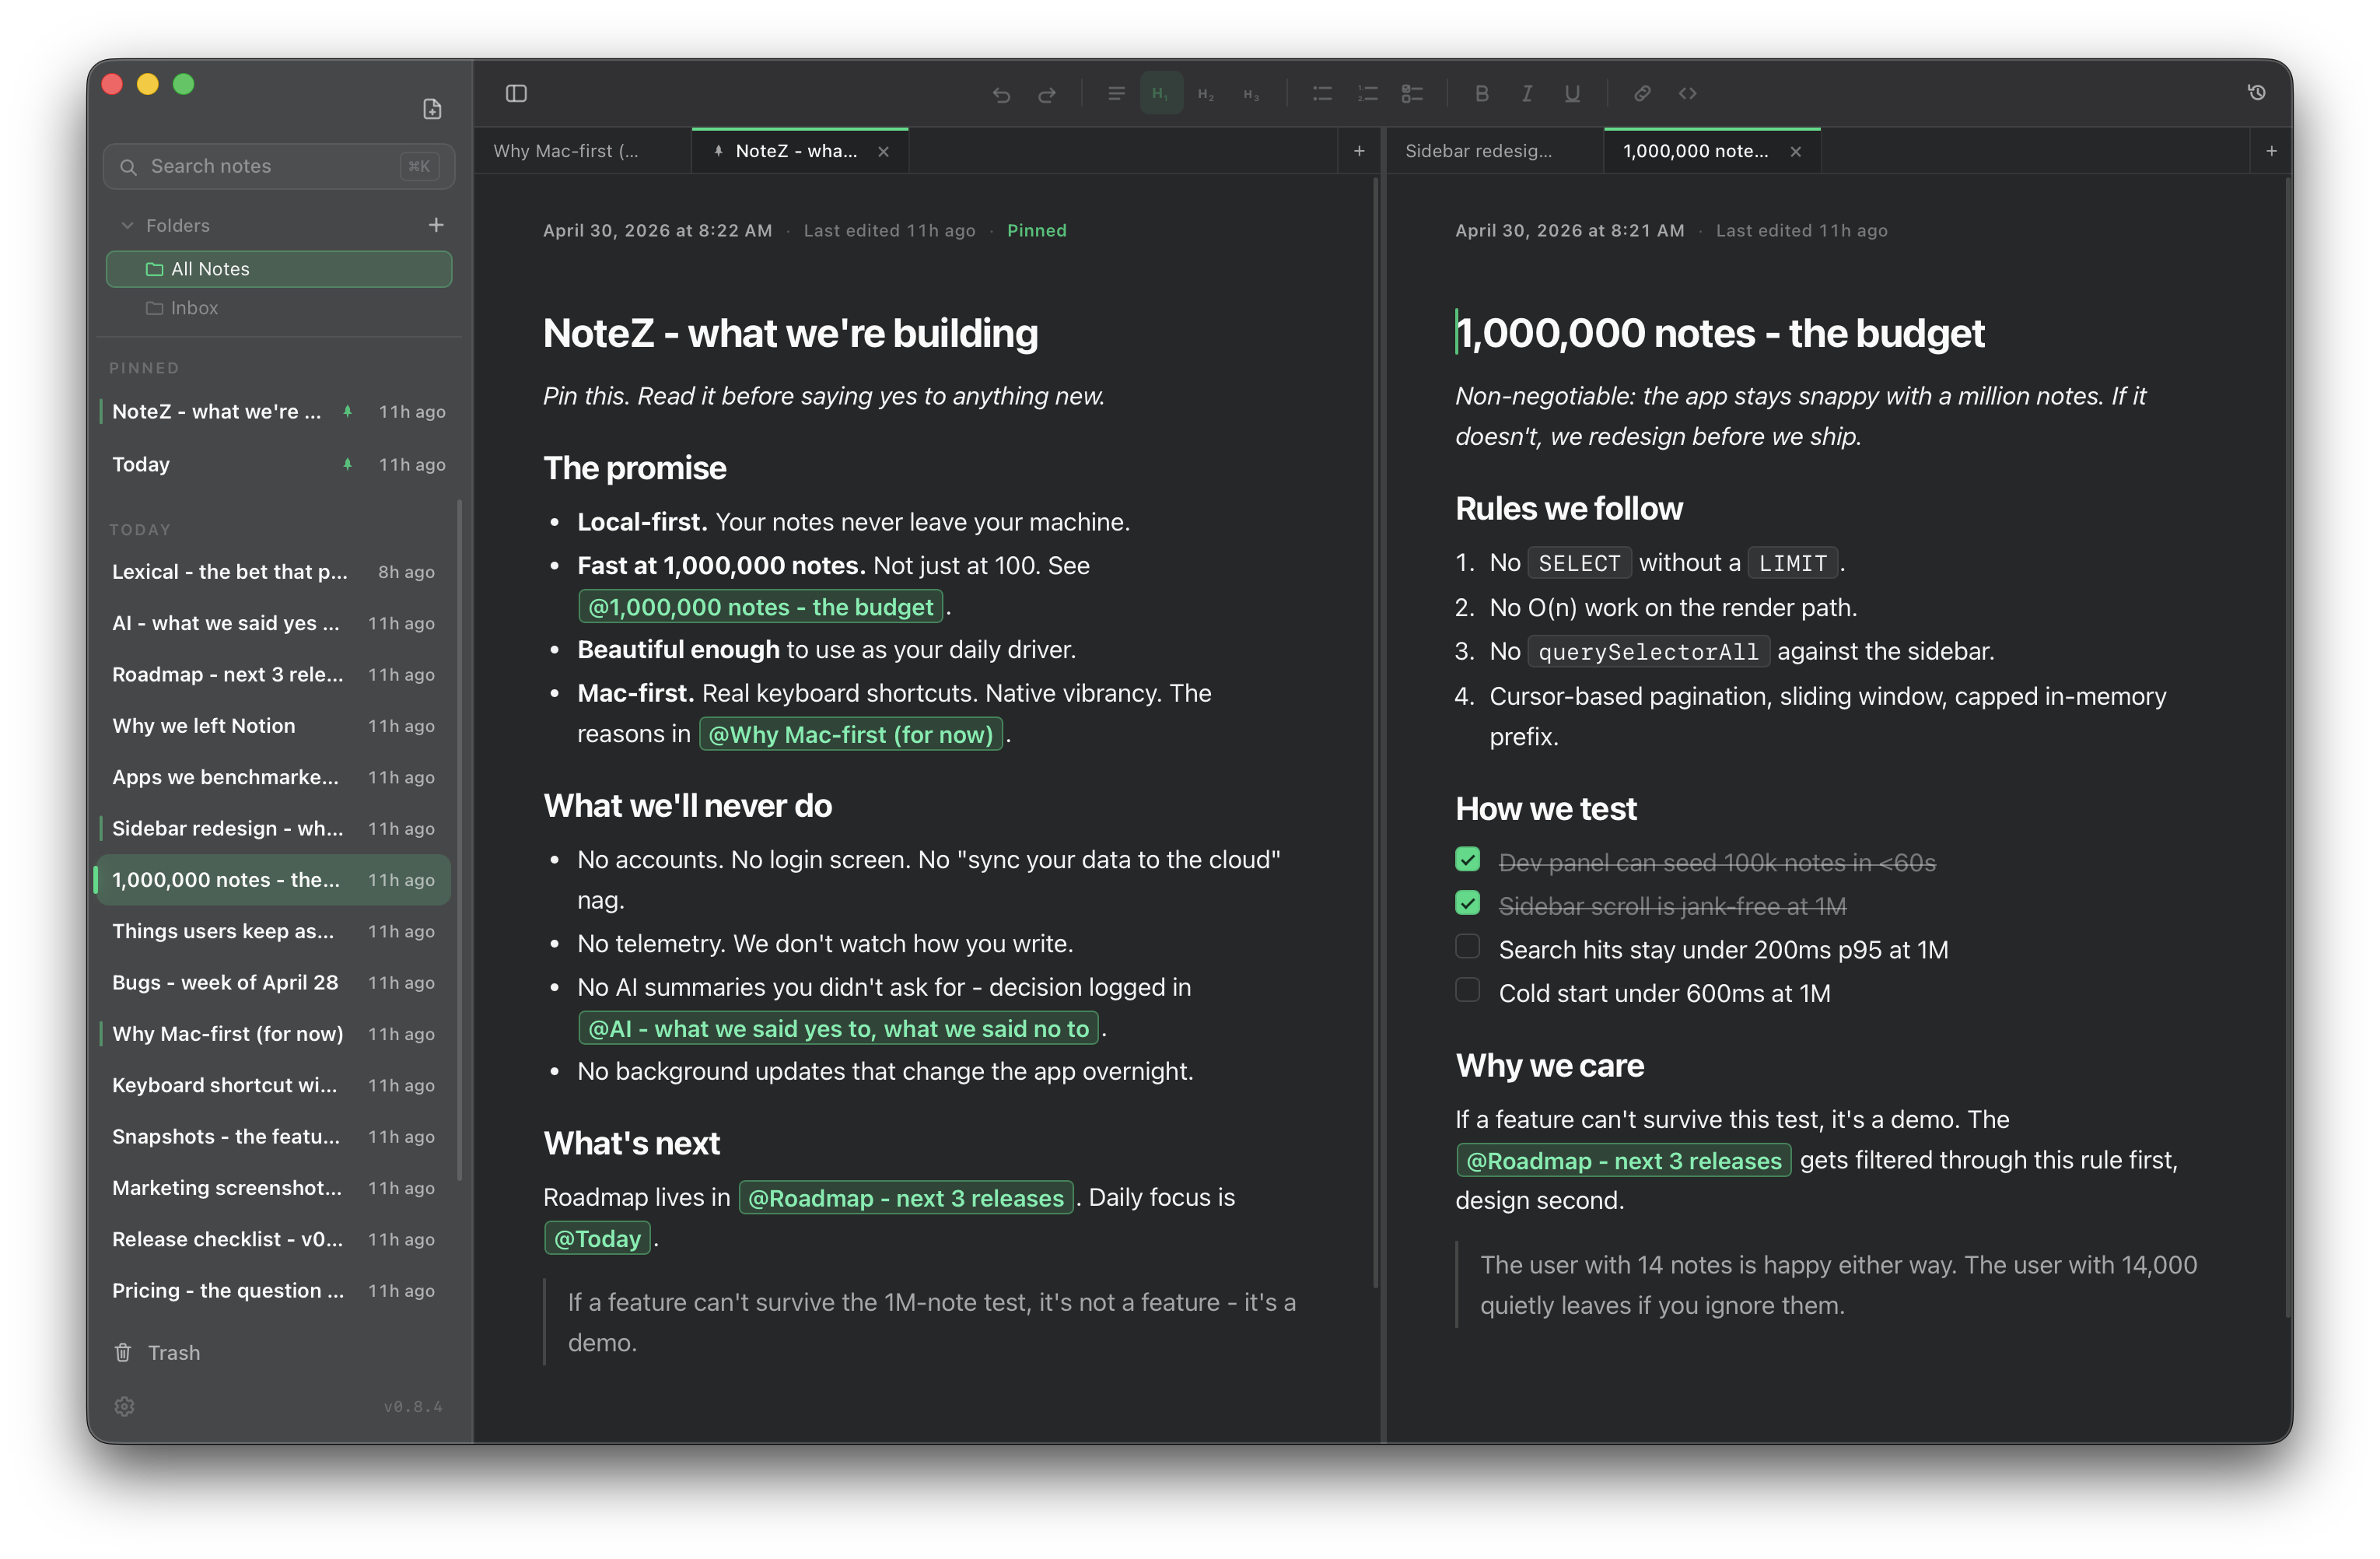Select the All Notes folder
The image size is (2380, 1559).
279,269
